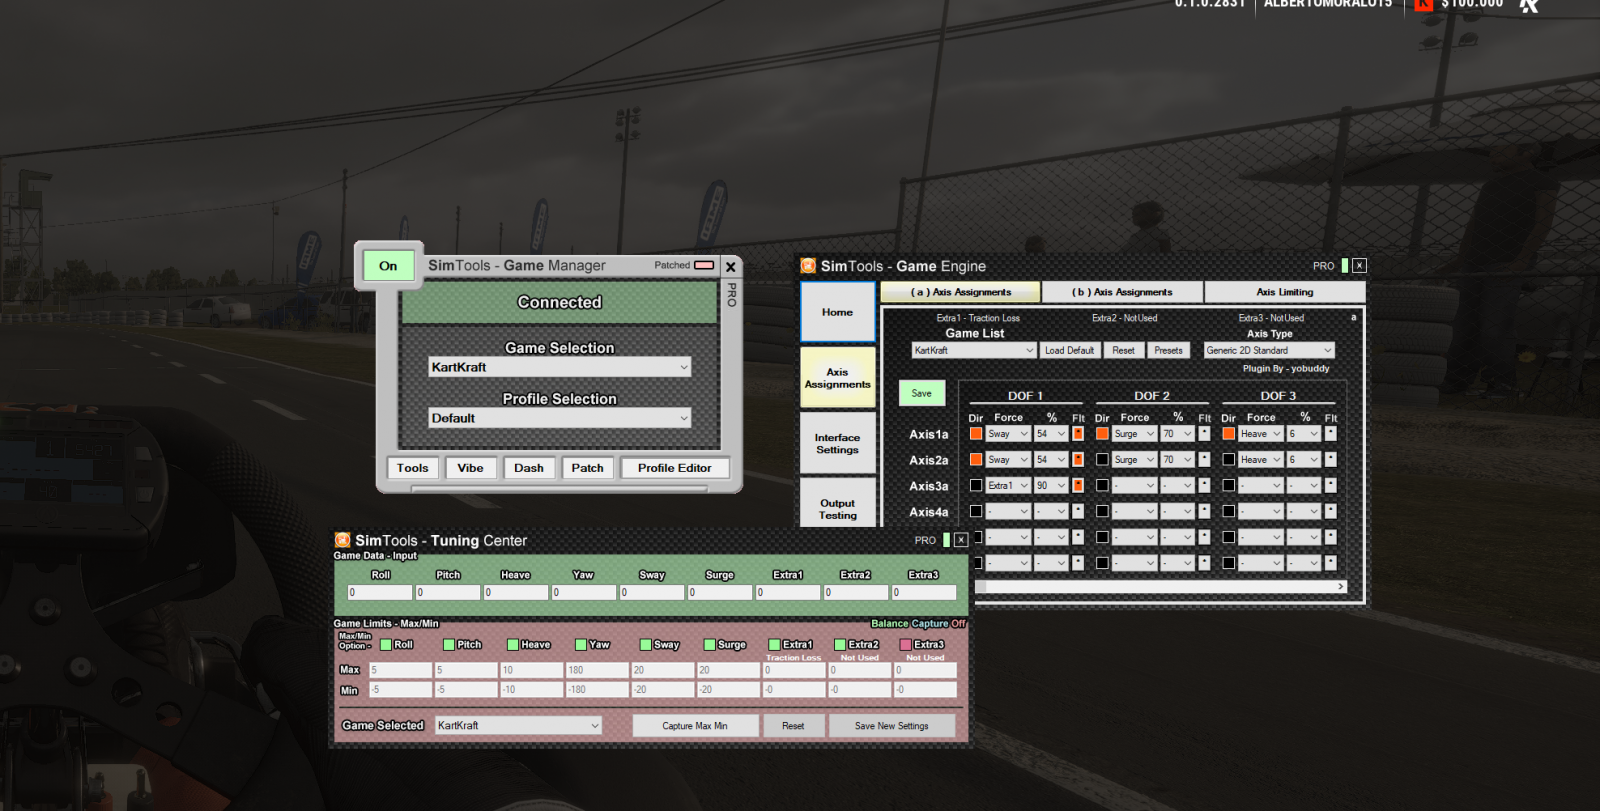1600x811 pixels.
Task: Toggle Axis4a DOF 1 filter button
Action: [x=1078, y=512]
